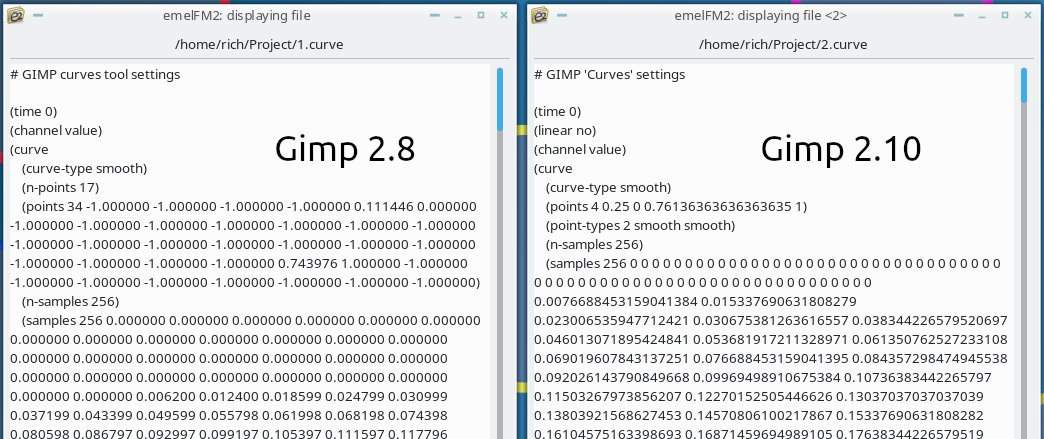Click '(channel value)' in the right window
Image resolution: width=1044 pixels, height=439 pixels.
[x=580, y=149]
